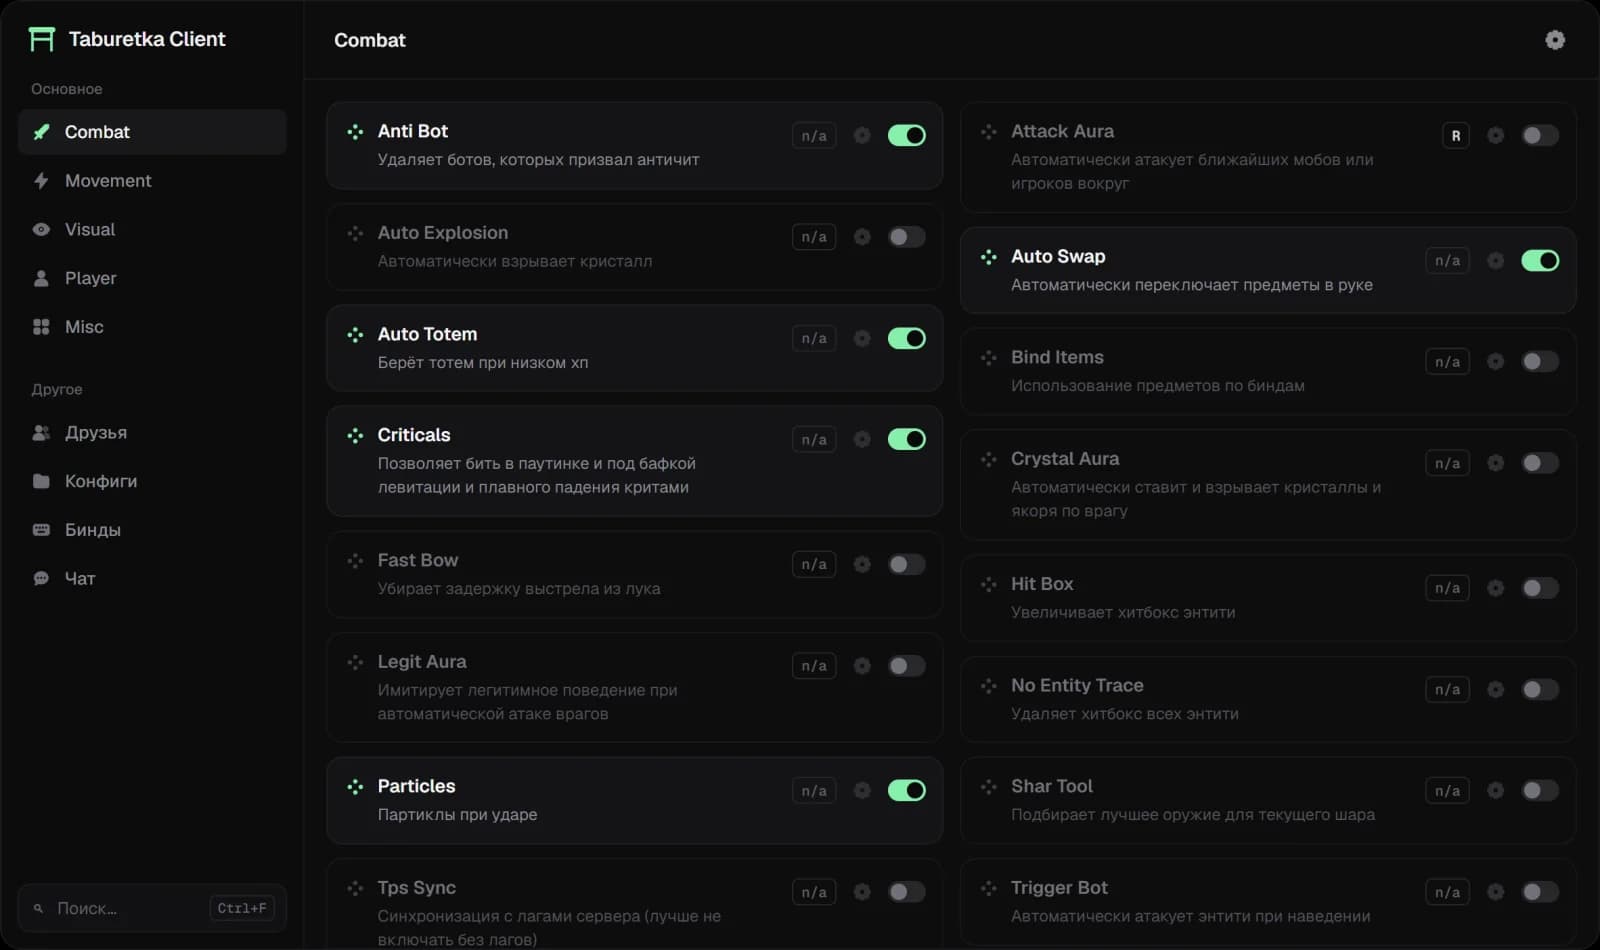The image size is (1600, 950).
Task: Click the R keybind of Attack Aura
Action: 1456,135
